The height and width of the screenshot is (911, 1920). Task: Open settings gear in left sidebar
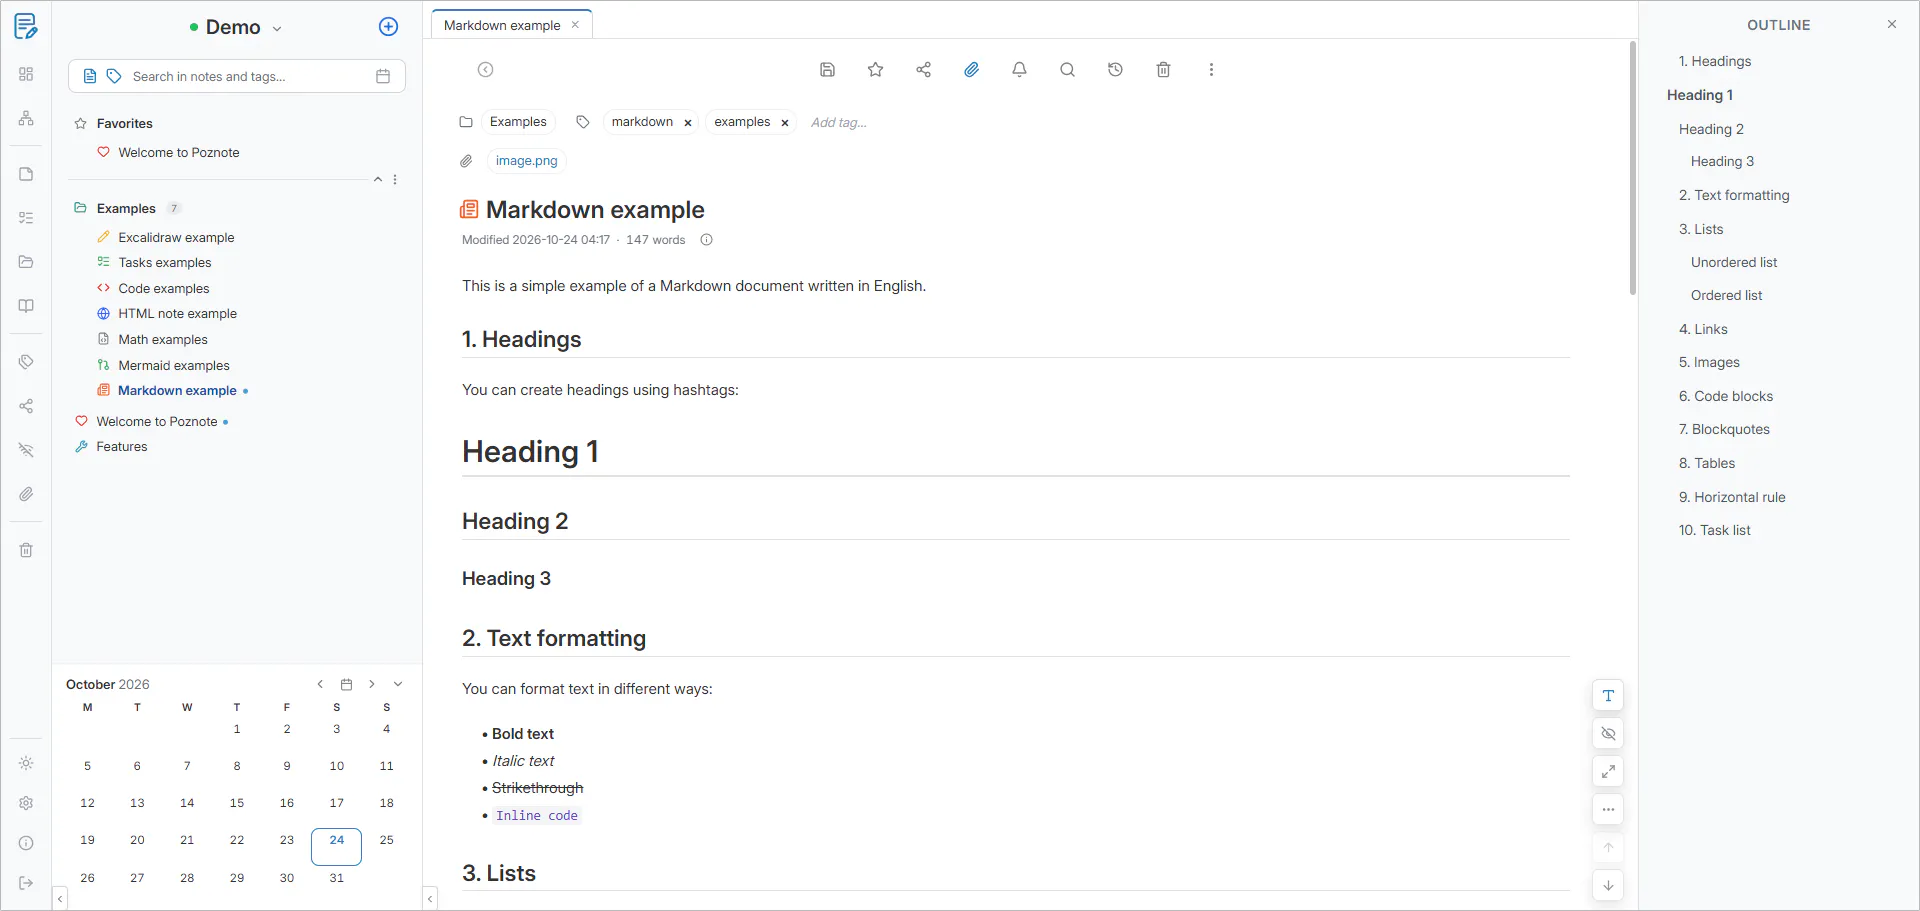click(26, 803)
